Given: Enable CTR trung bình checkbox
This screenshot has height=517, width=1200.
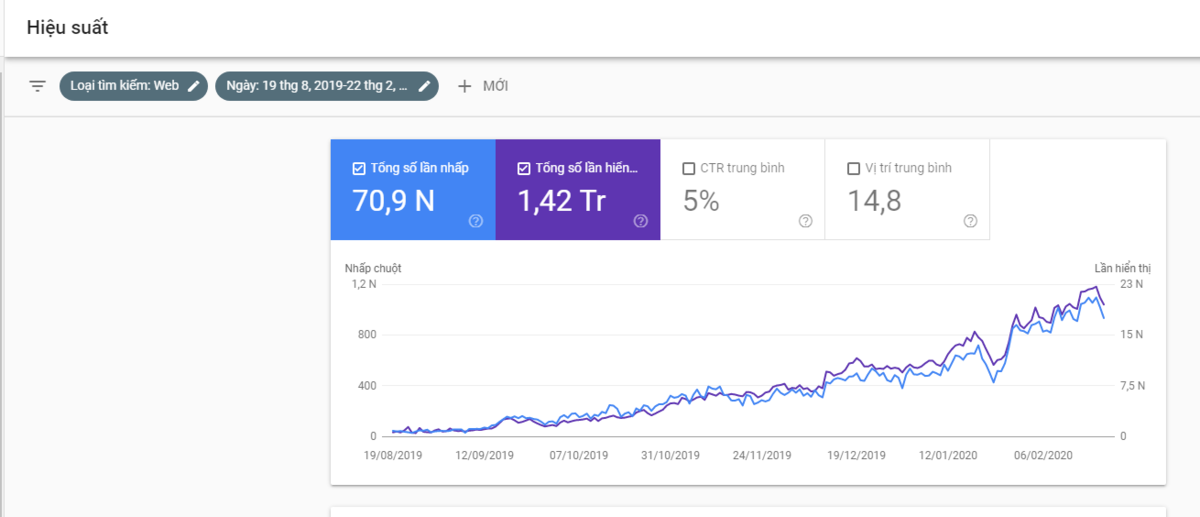Looking at the screenshot, I should pyautogui.click(x=688, y=168).
